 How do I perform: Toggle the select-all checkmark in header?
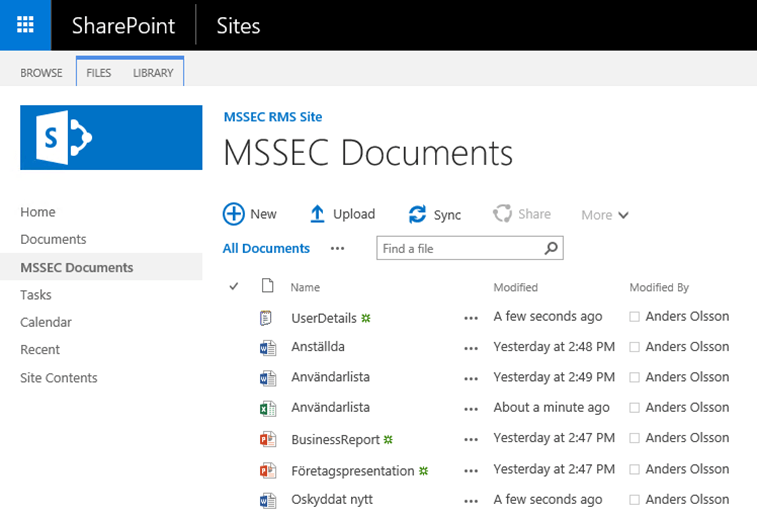(234, 287)
